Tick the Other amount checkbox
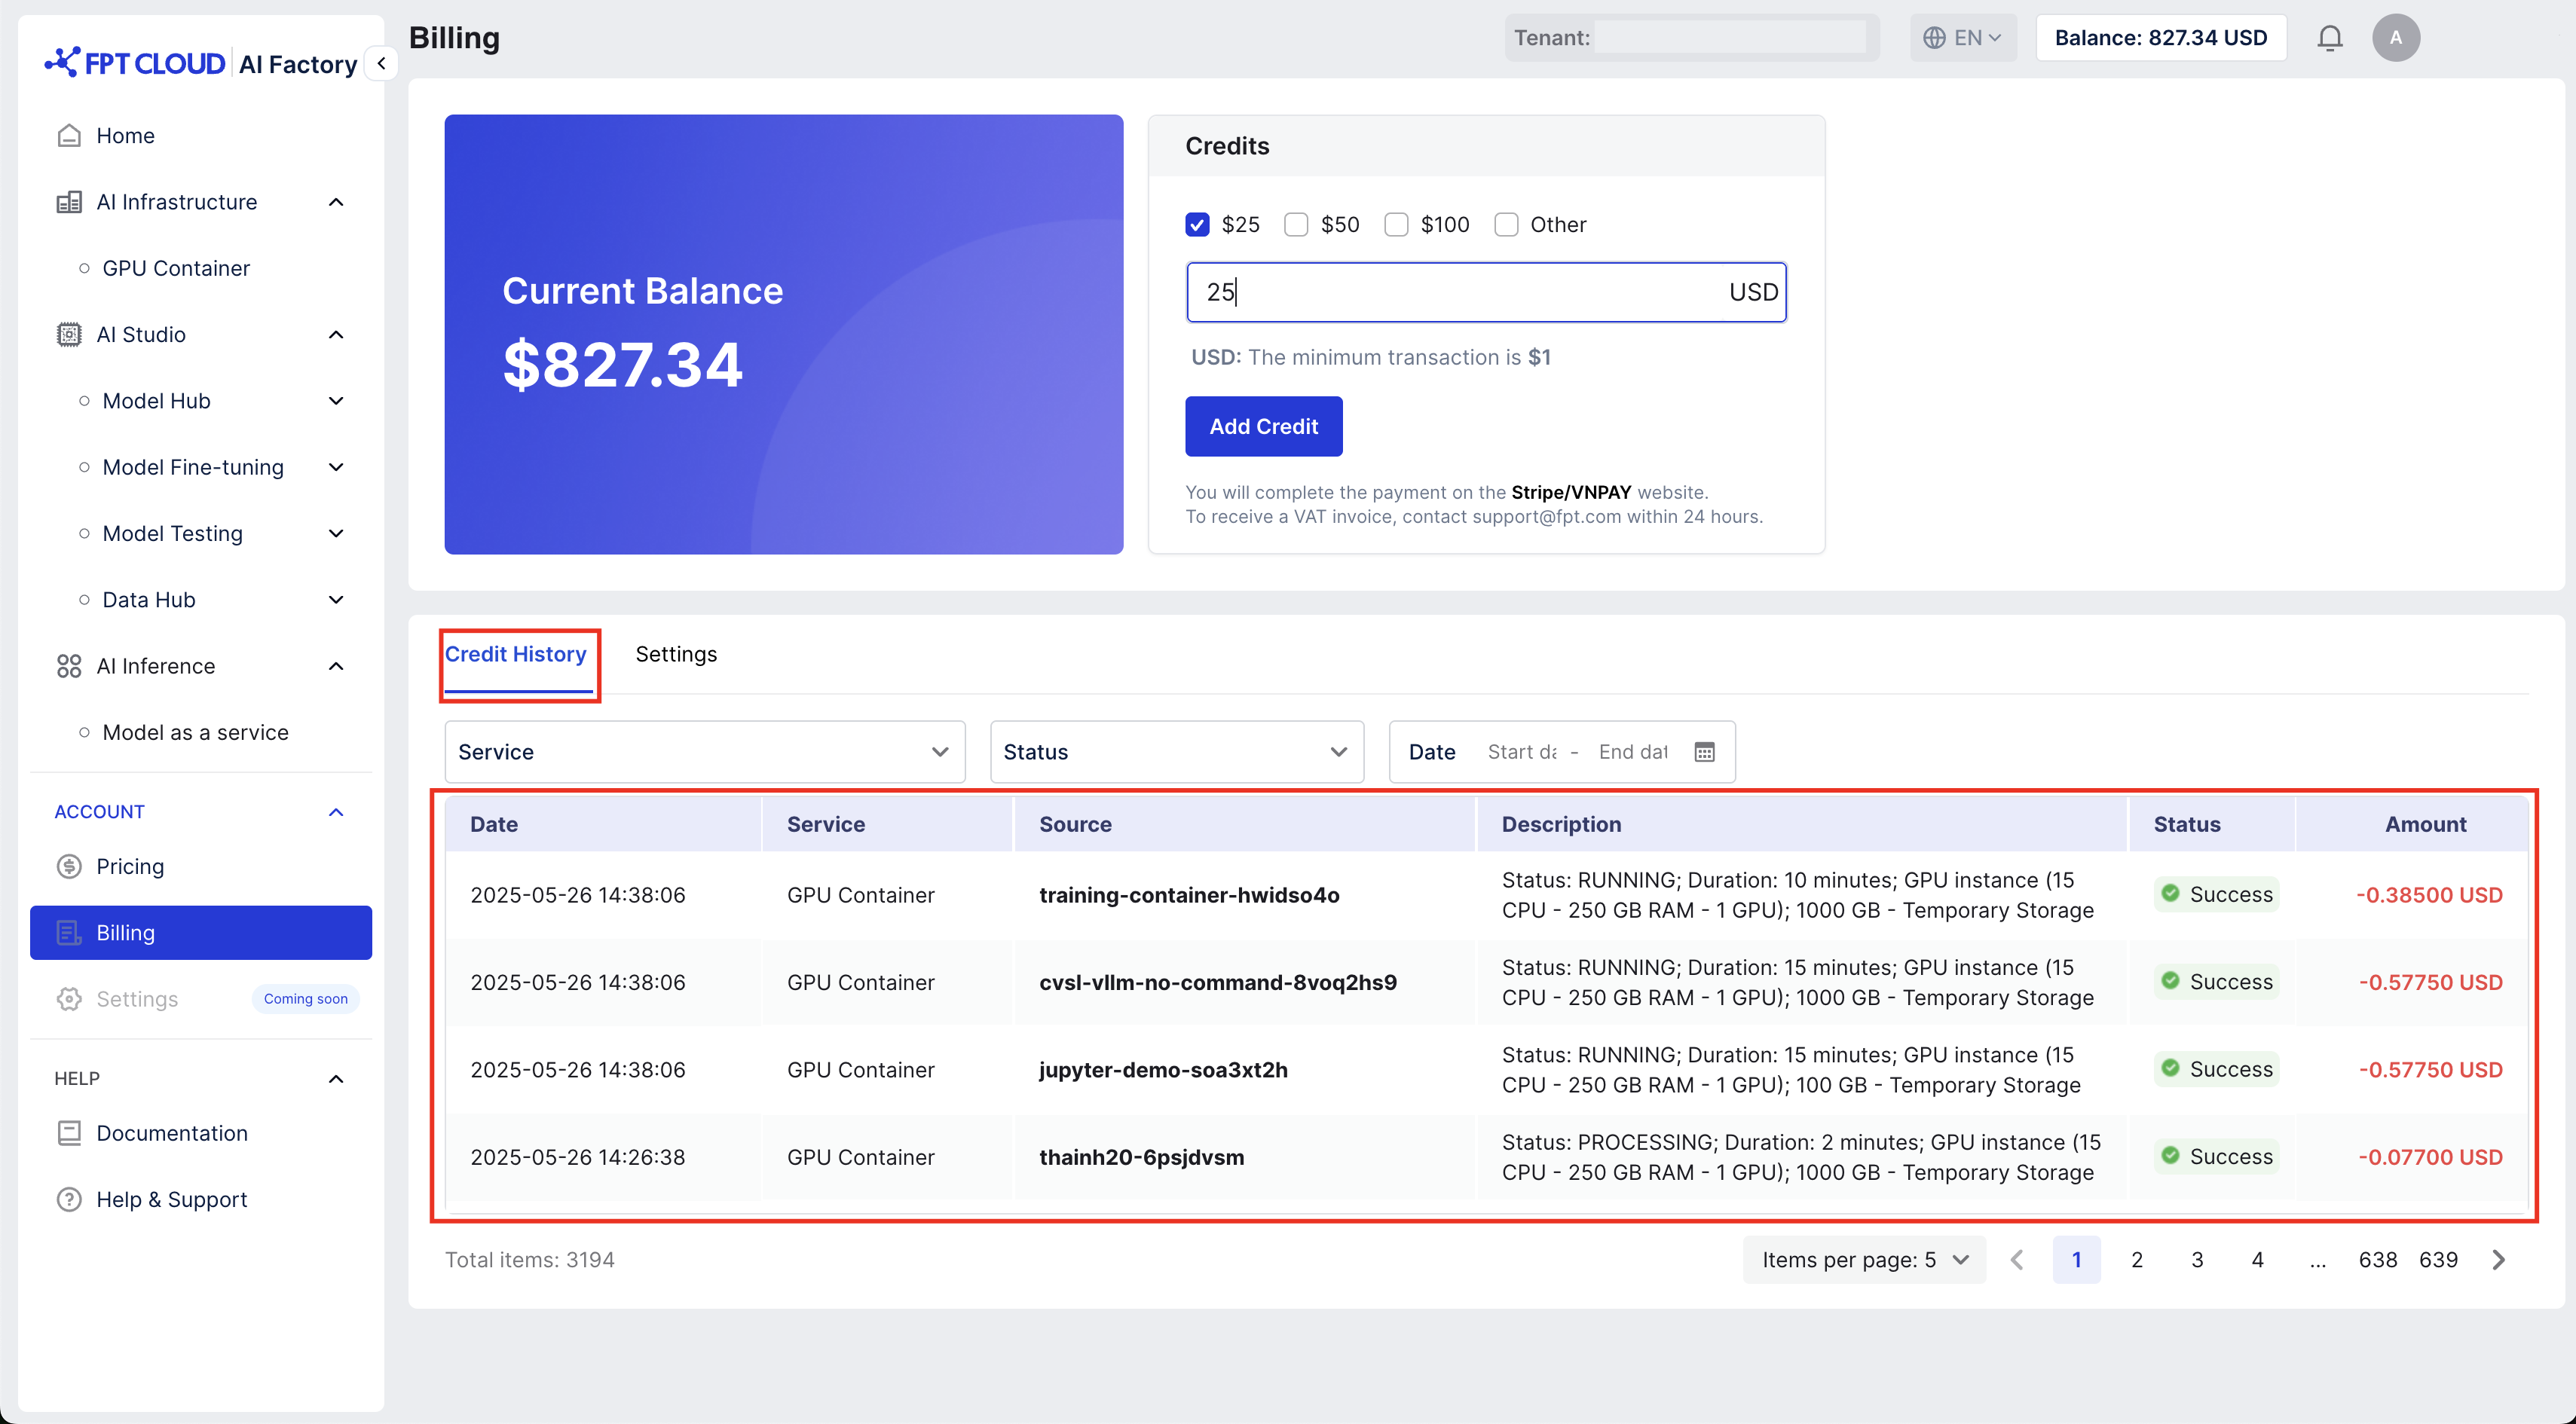 (1506, 224)
